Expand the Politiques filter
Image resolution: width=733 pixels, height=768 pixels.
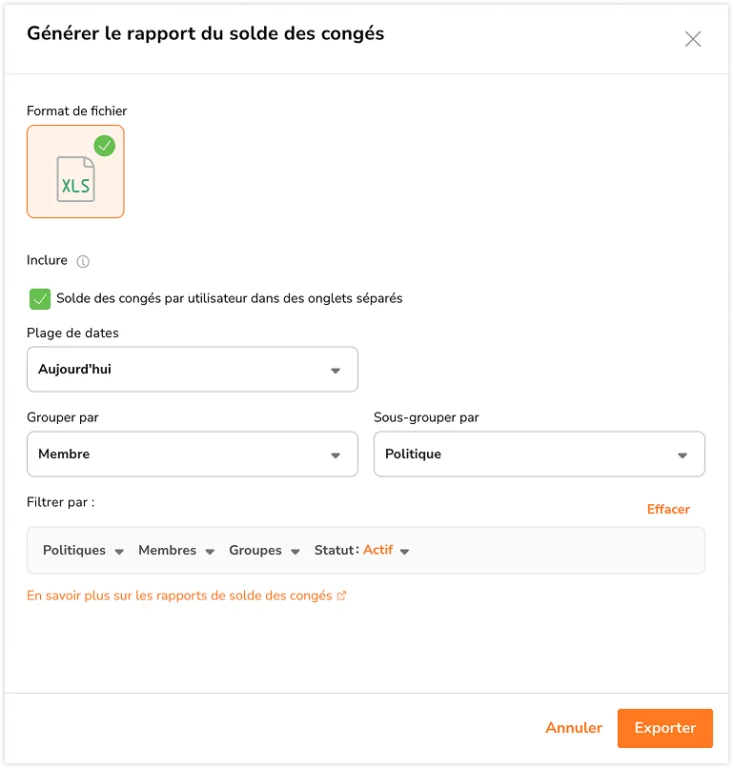(x=83, y=551)
